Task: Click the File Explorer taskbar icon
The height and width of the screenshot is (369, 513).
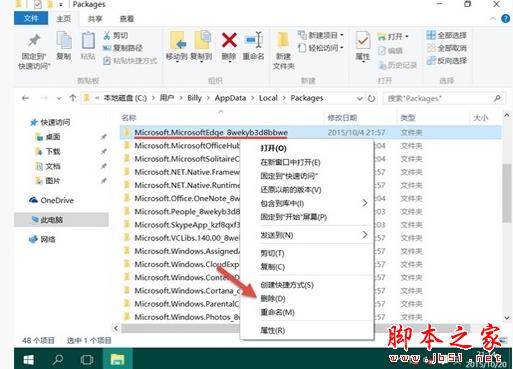Action: coord(117,359)
